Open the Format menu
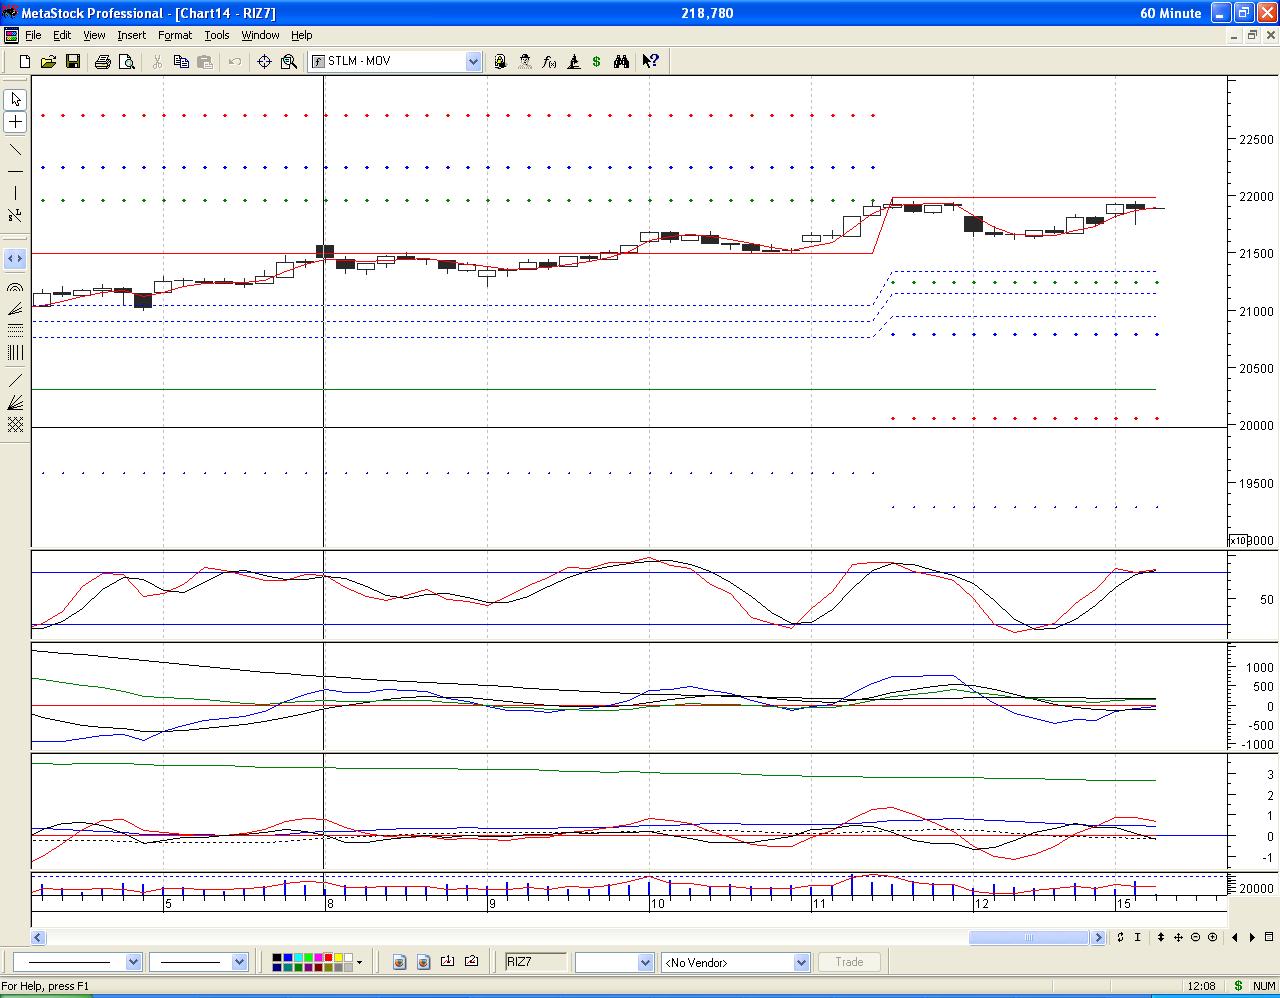Viewport: 1280px width, 998px height. tap(175, 35)
